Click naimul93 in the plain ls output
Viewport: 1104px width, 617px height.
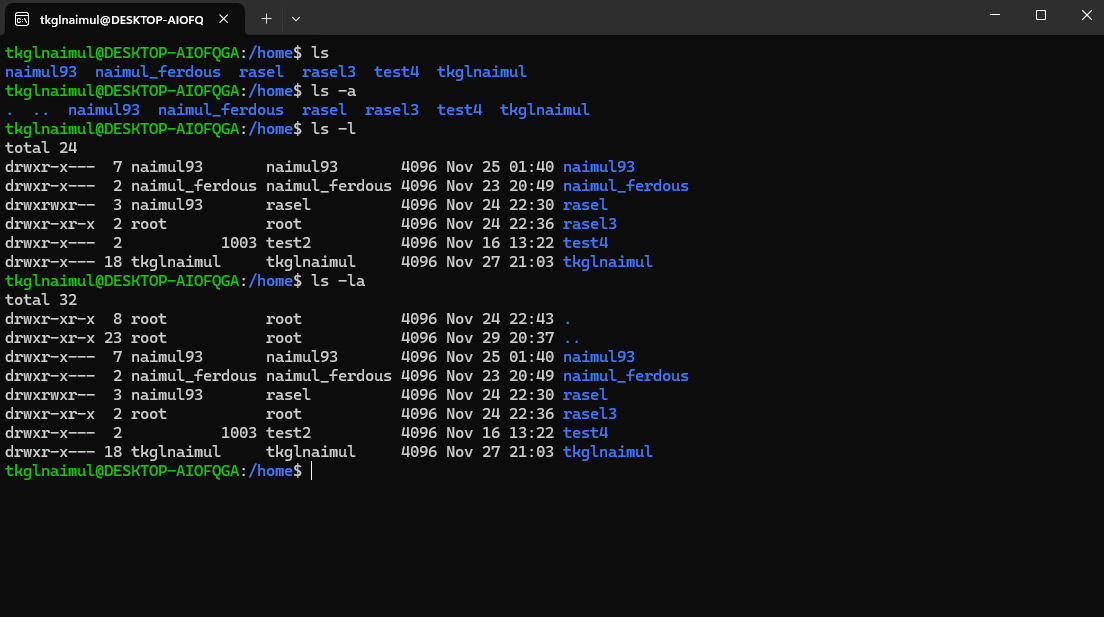tap(41, 72)
